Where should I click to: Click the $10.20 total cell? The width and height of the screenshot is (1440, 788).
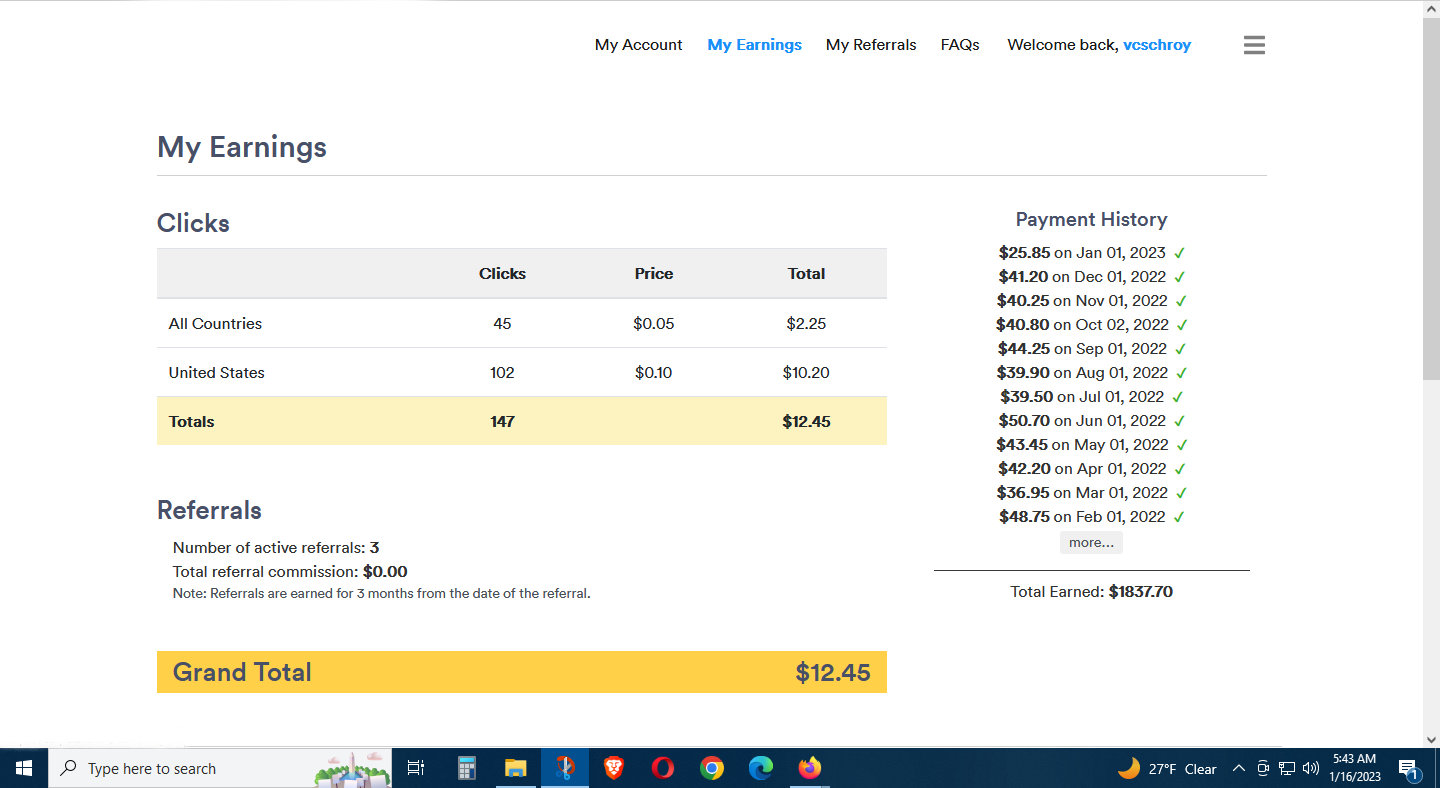806,373
